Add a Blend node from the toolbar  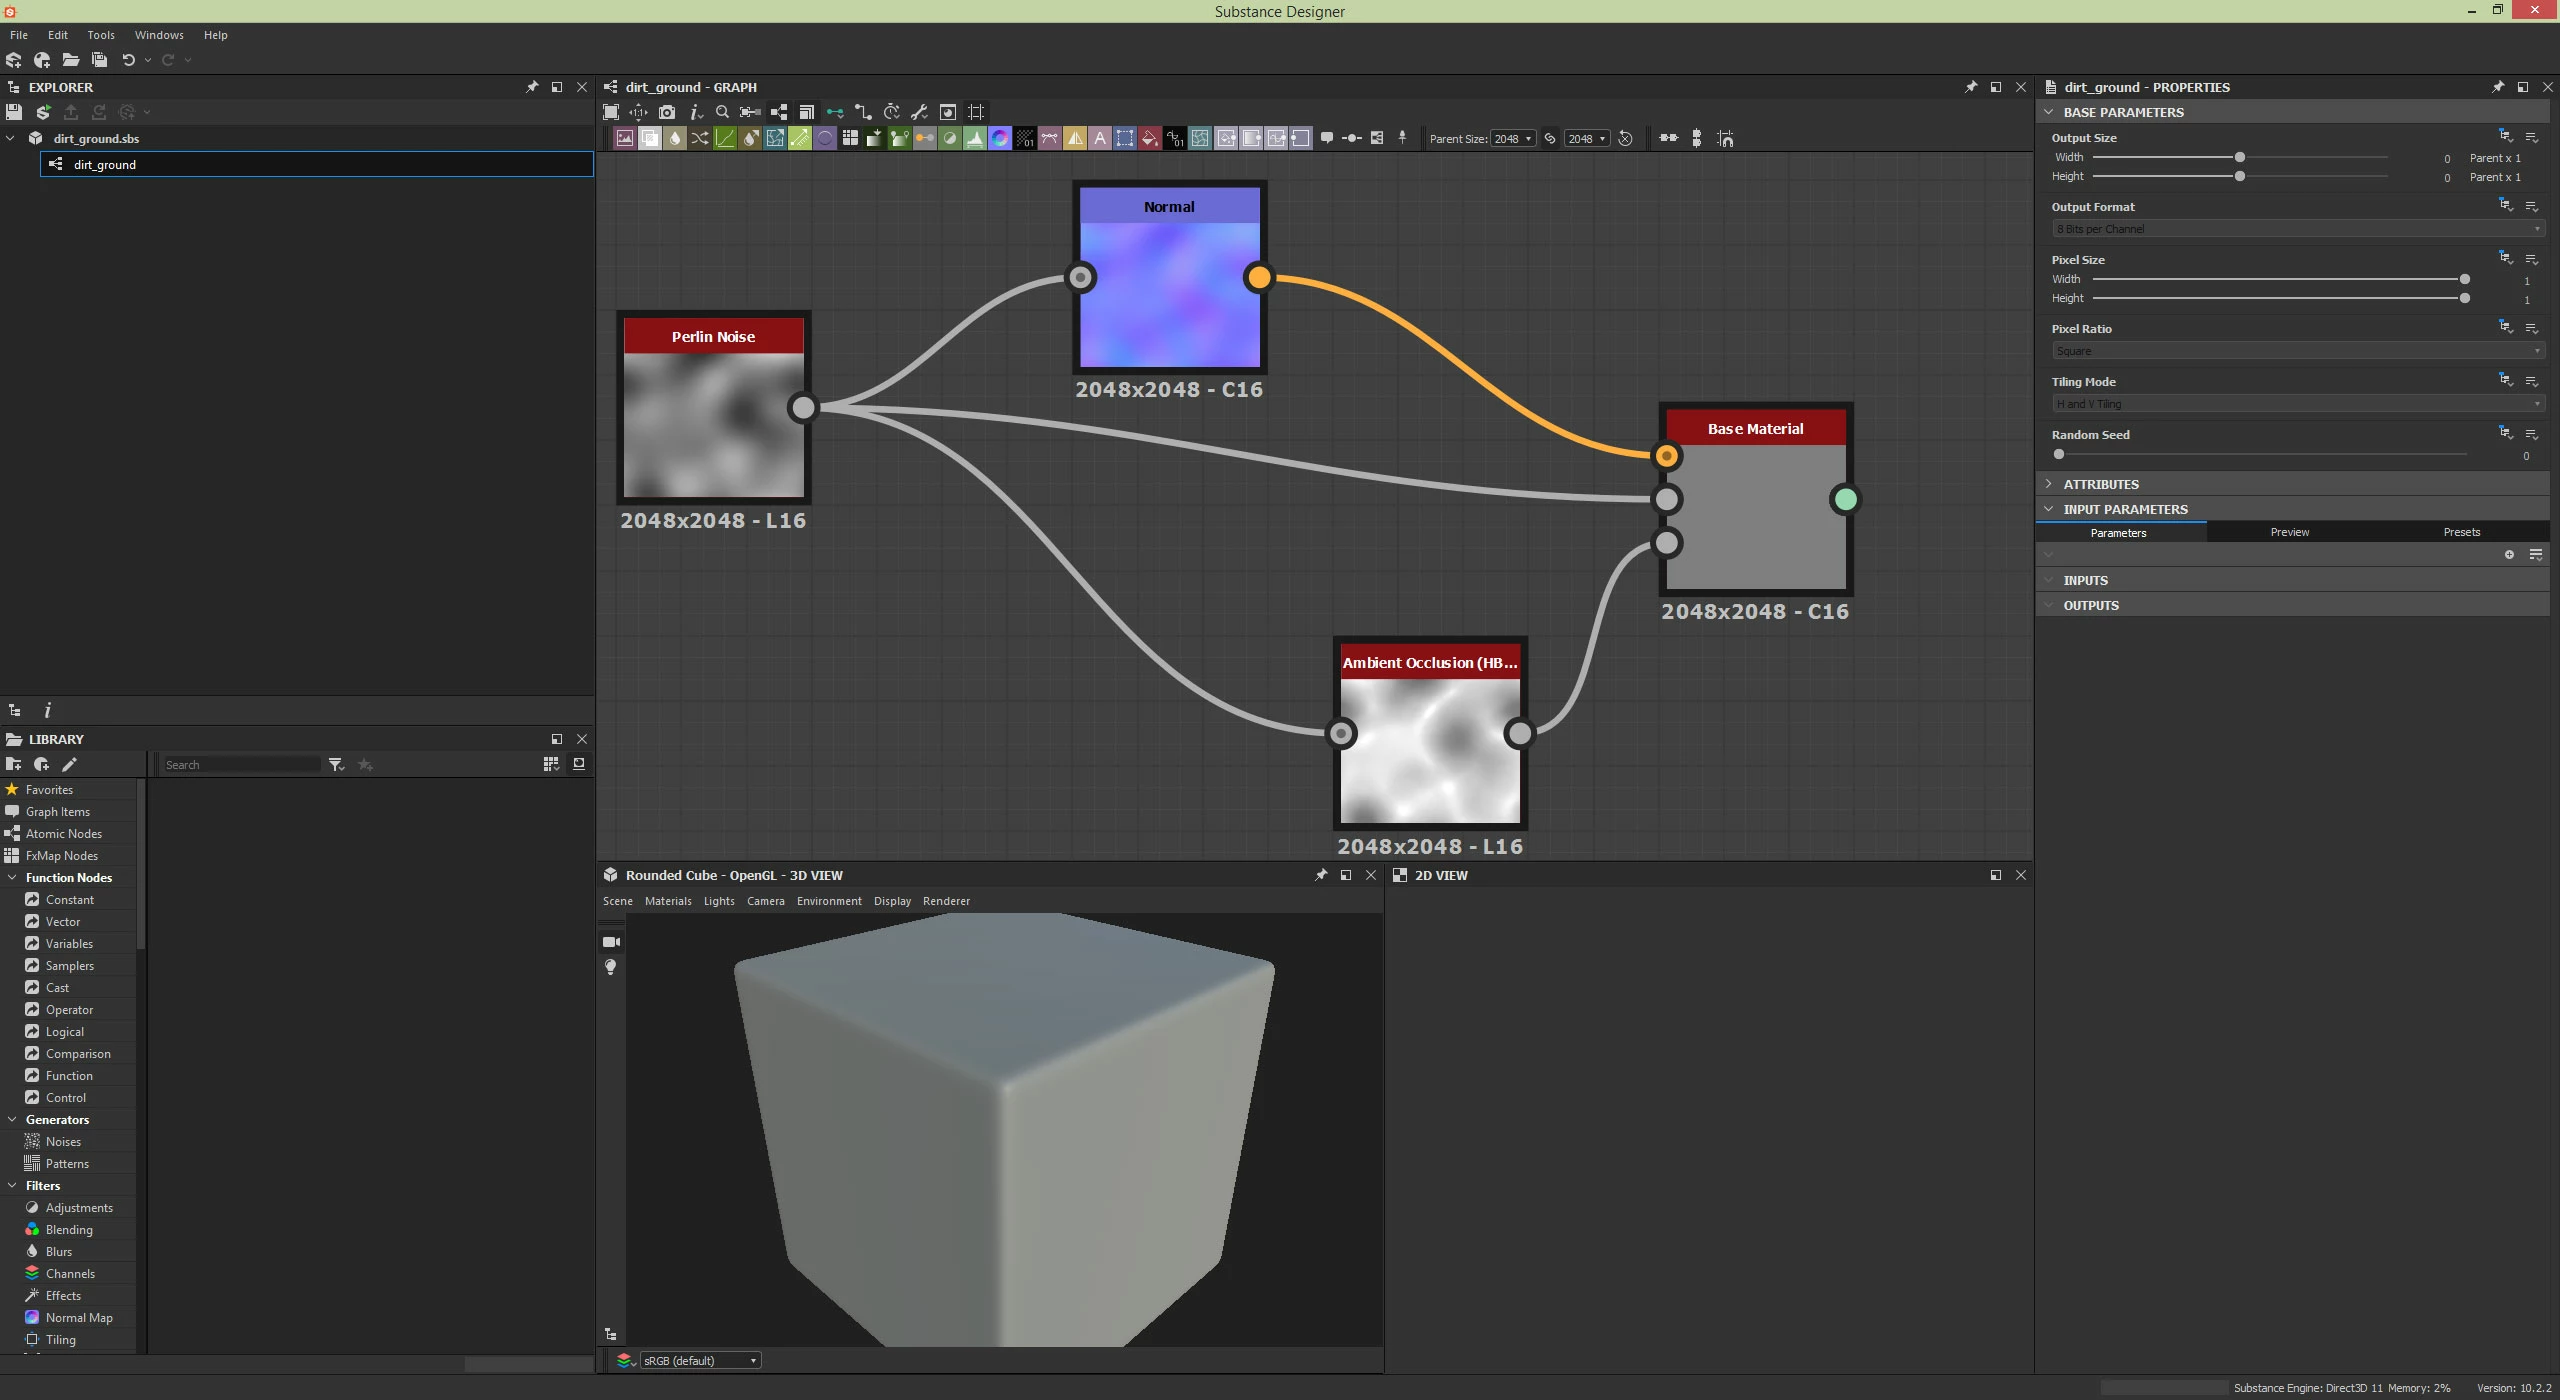point(650,138)
